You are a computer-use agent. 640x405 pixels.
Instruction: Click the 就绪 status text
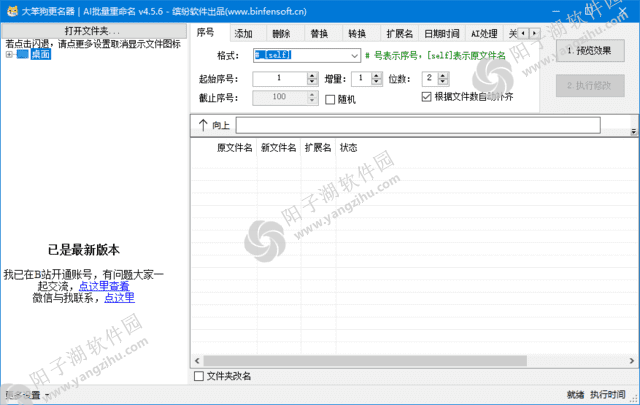(575, 394)
